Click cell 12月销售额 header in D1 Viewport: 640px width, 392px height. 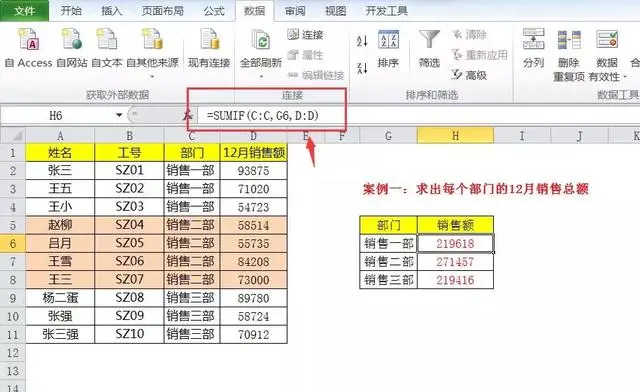[253, 153]
